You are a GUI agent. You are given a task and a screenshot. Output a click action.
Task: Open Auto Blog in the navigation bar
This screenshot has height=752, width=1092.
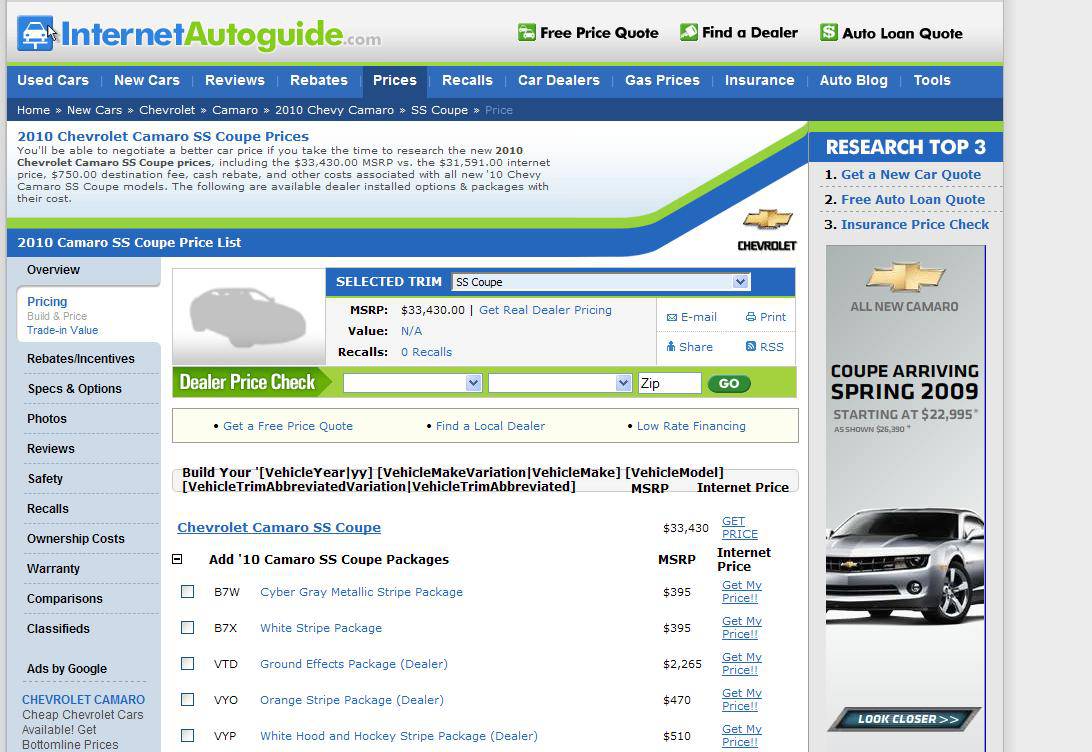854,80
